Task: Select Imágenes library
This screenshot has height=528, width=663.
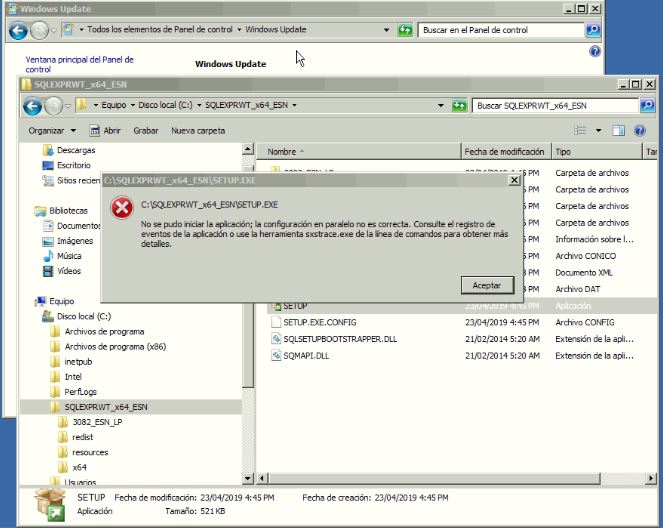Action: 68,241
